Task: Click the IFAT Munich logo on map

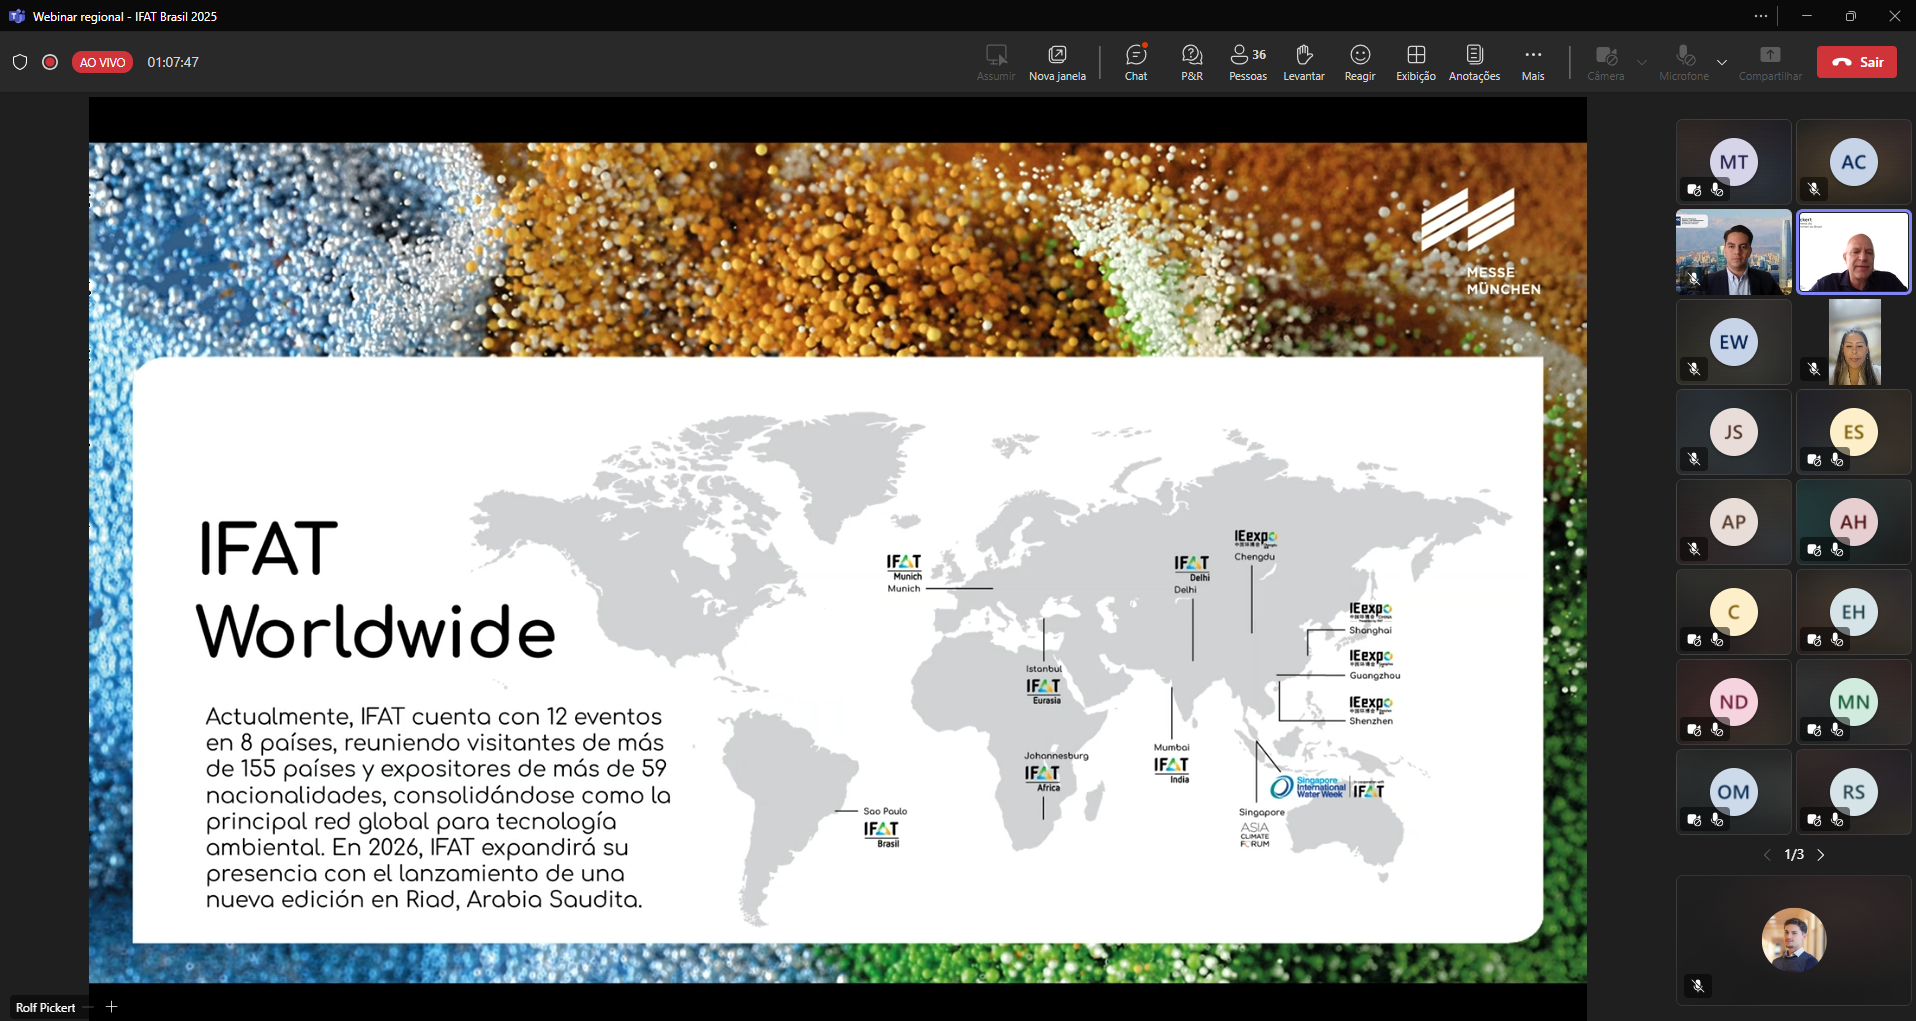Action: coord(904,567)
